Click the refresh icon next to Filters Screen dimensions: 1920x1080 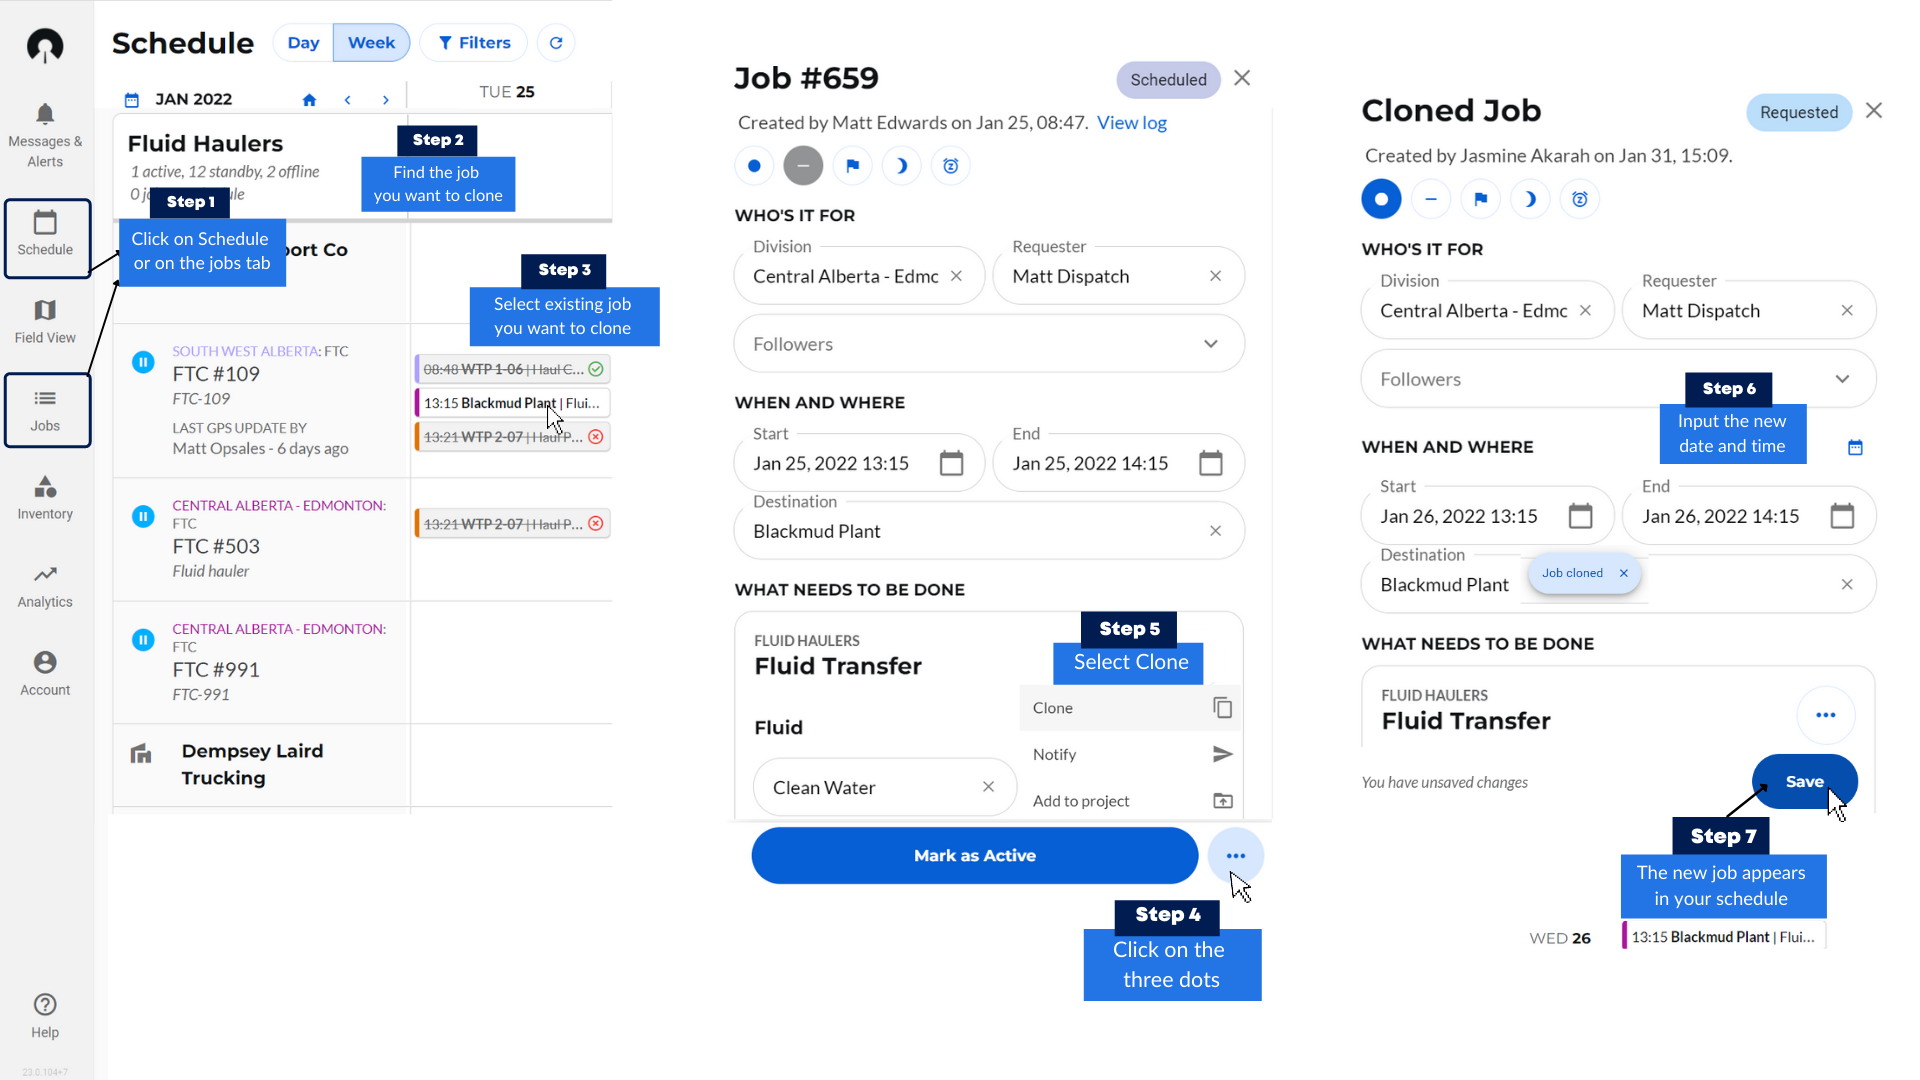pos(556,43)
